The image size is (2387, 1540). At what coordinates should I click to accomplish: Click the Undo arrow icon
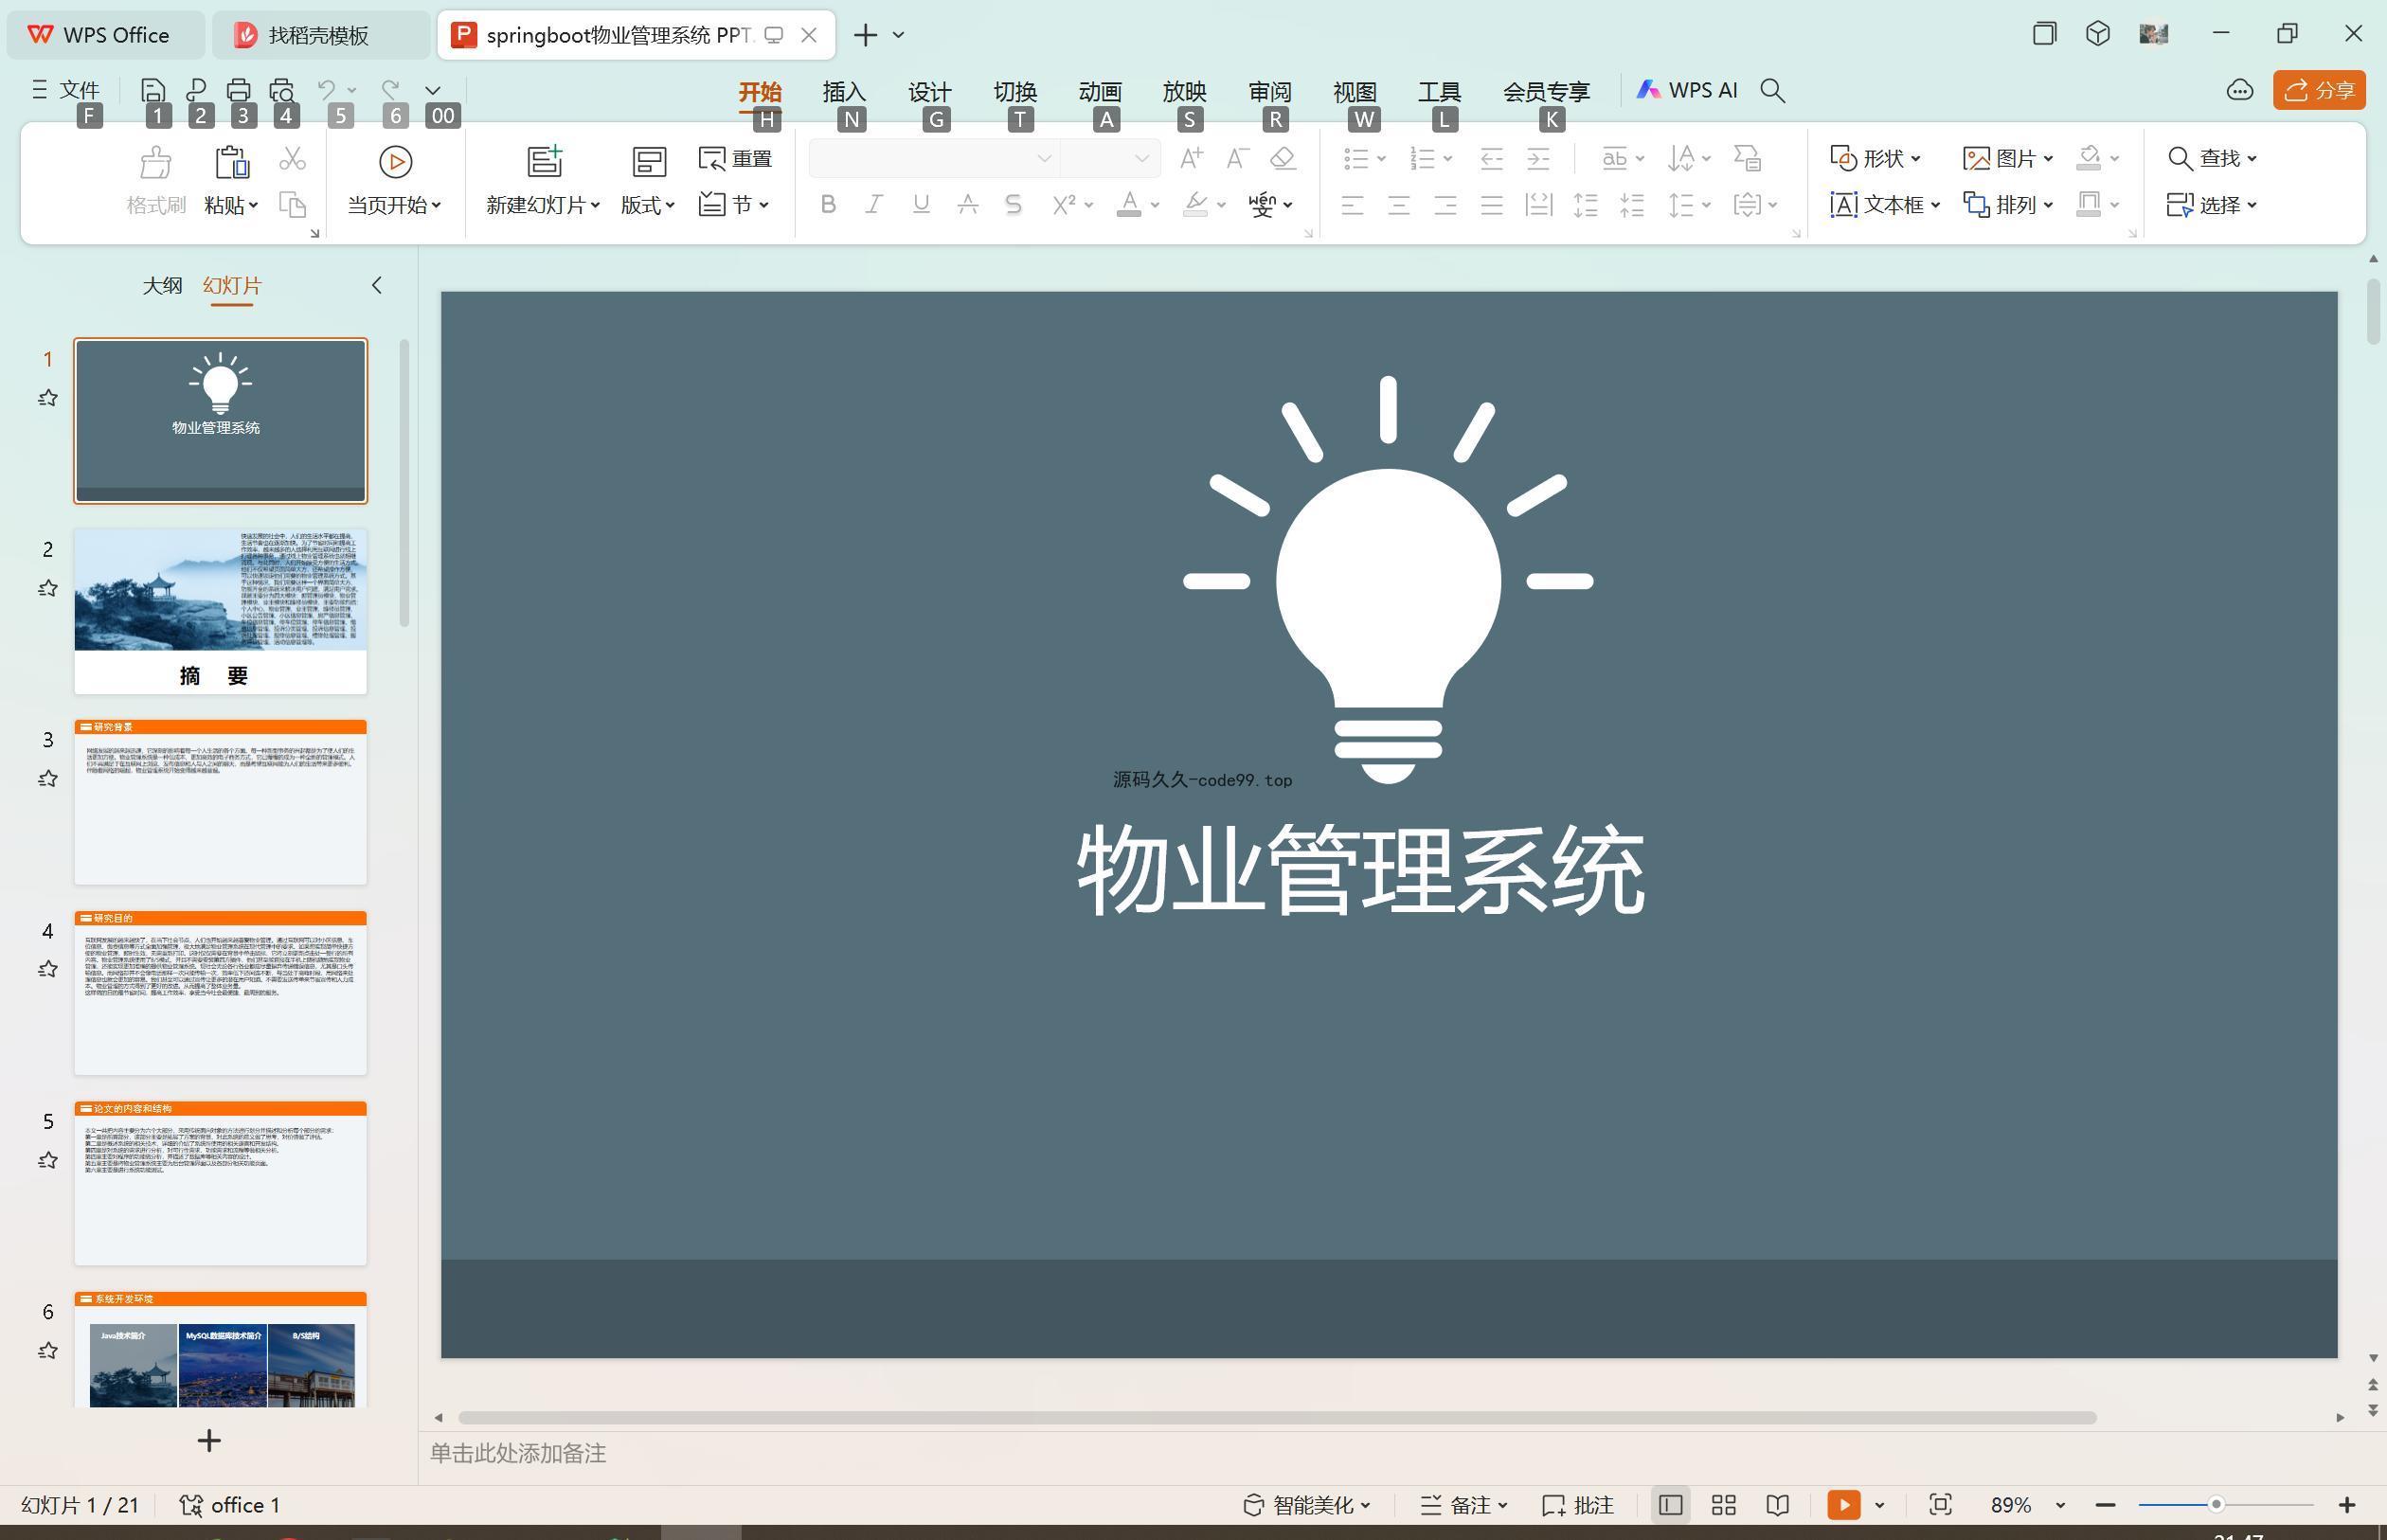327,90
